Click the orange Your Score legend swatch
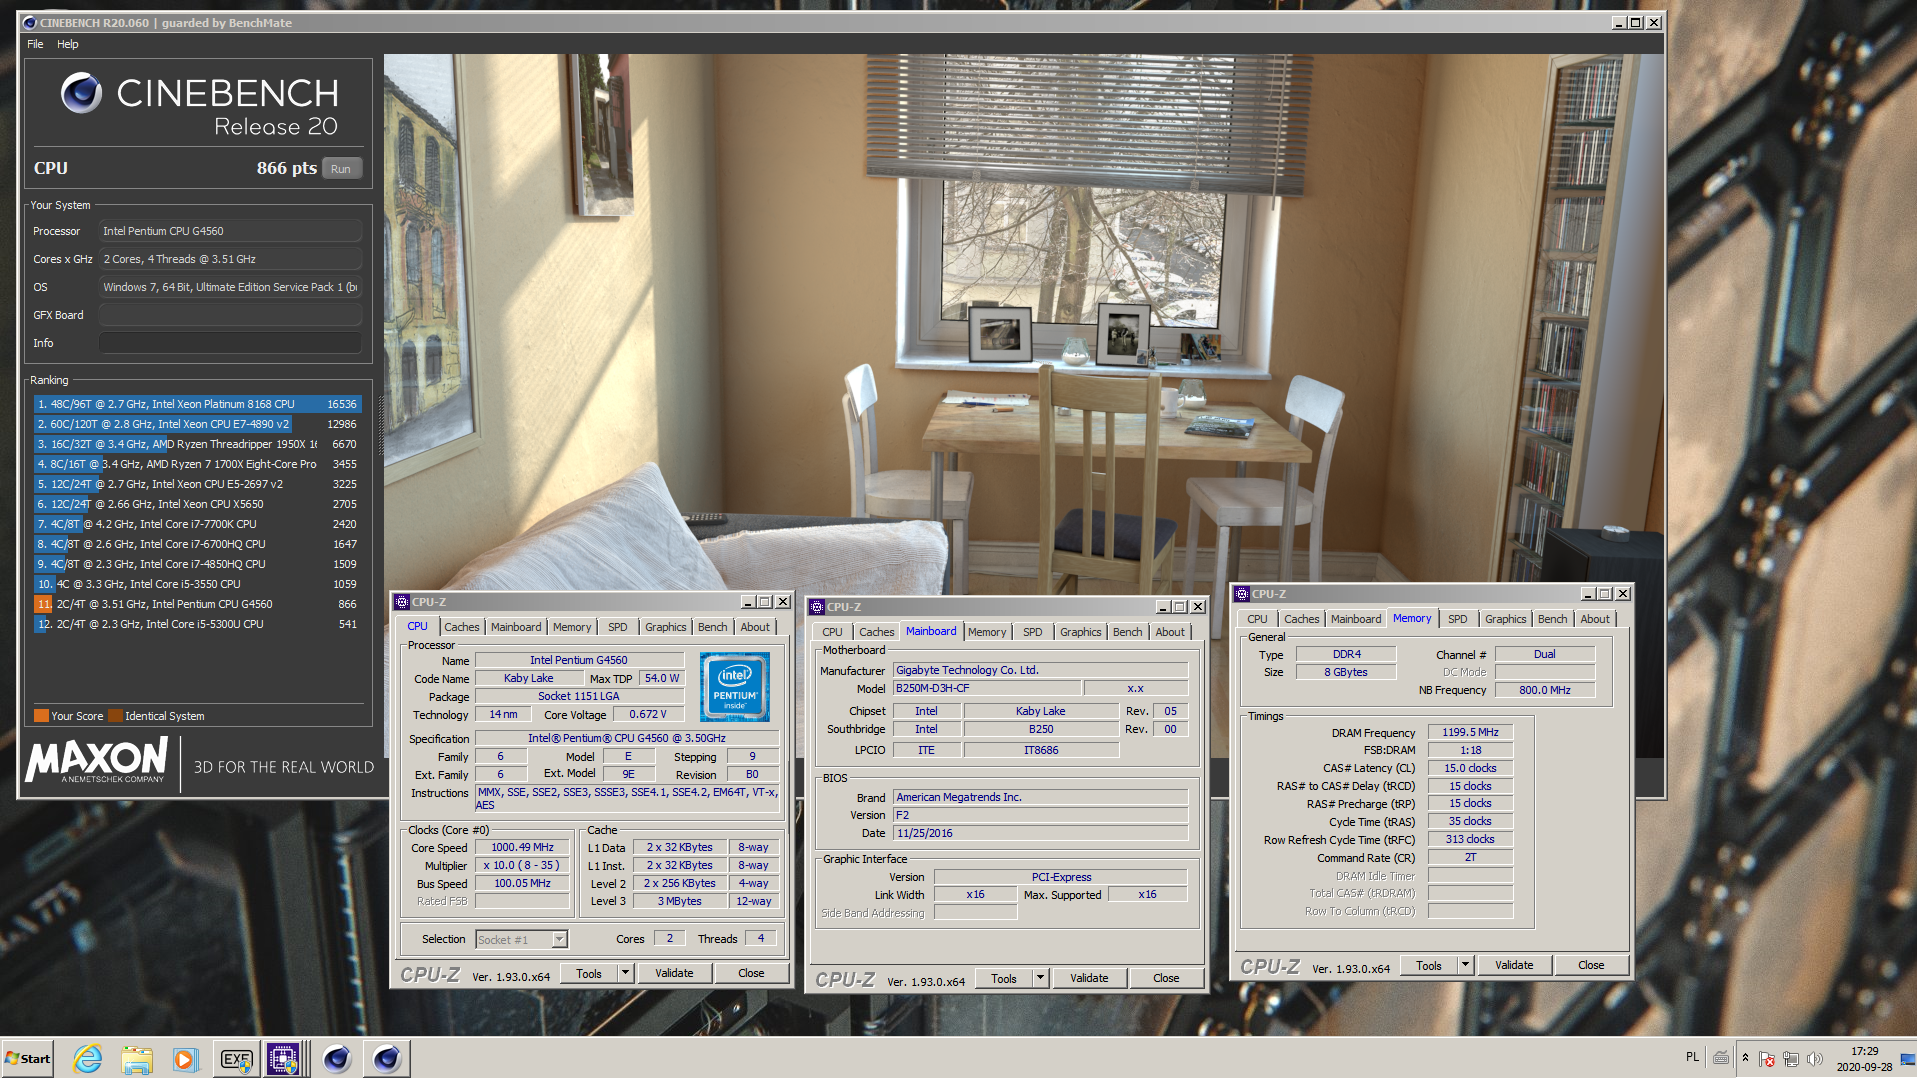 pyautogui.click(x=41, y=716)
